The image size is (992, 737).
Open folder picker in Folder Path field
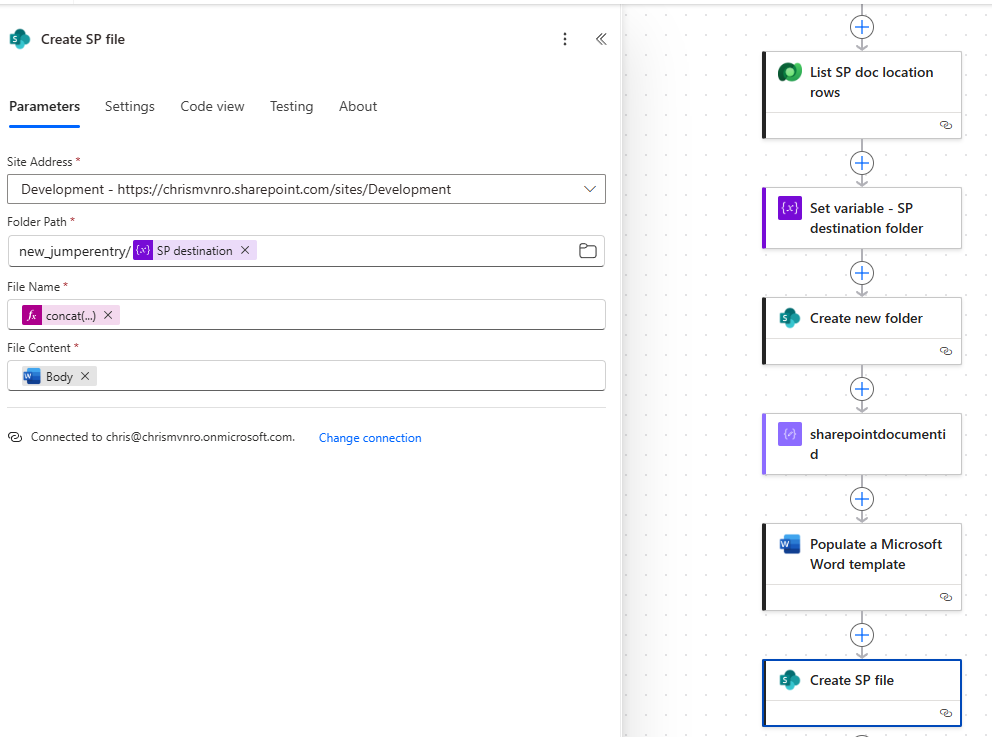tap(588, 251)
